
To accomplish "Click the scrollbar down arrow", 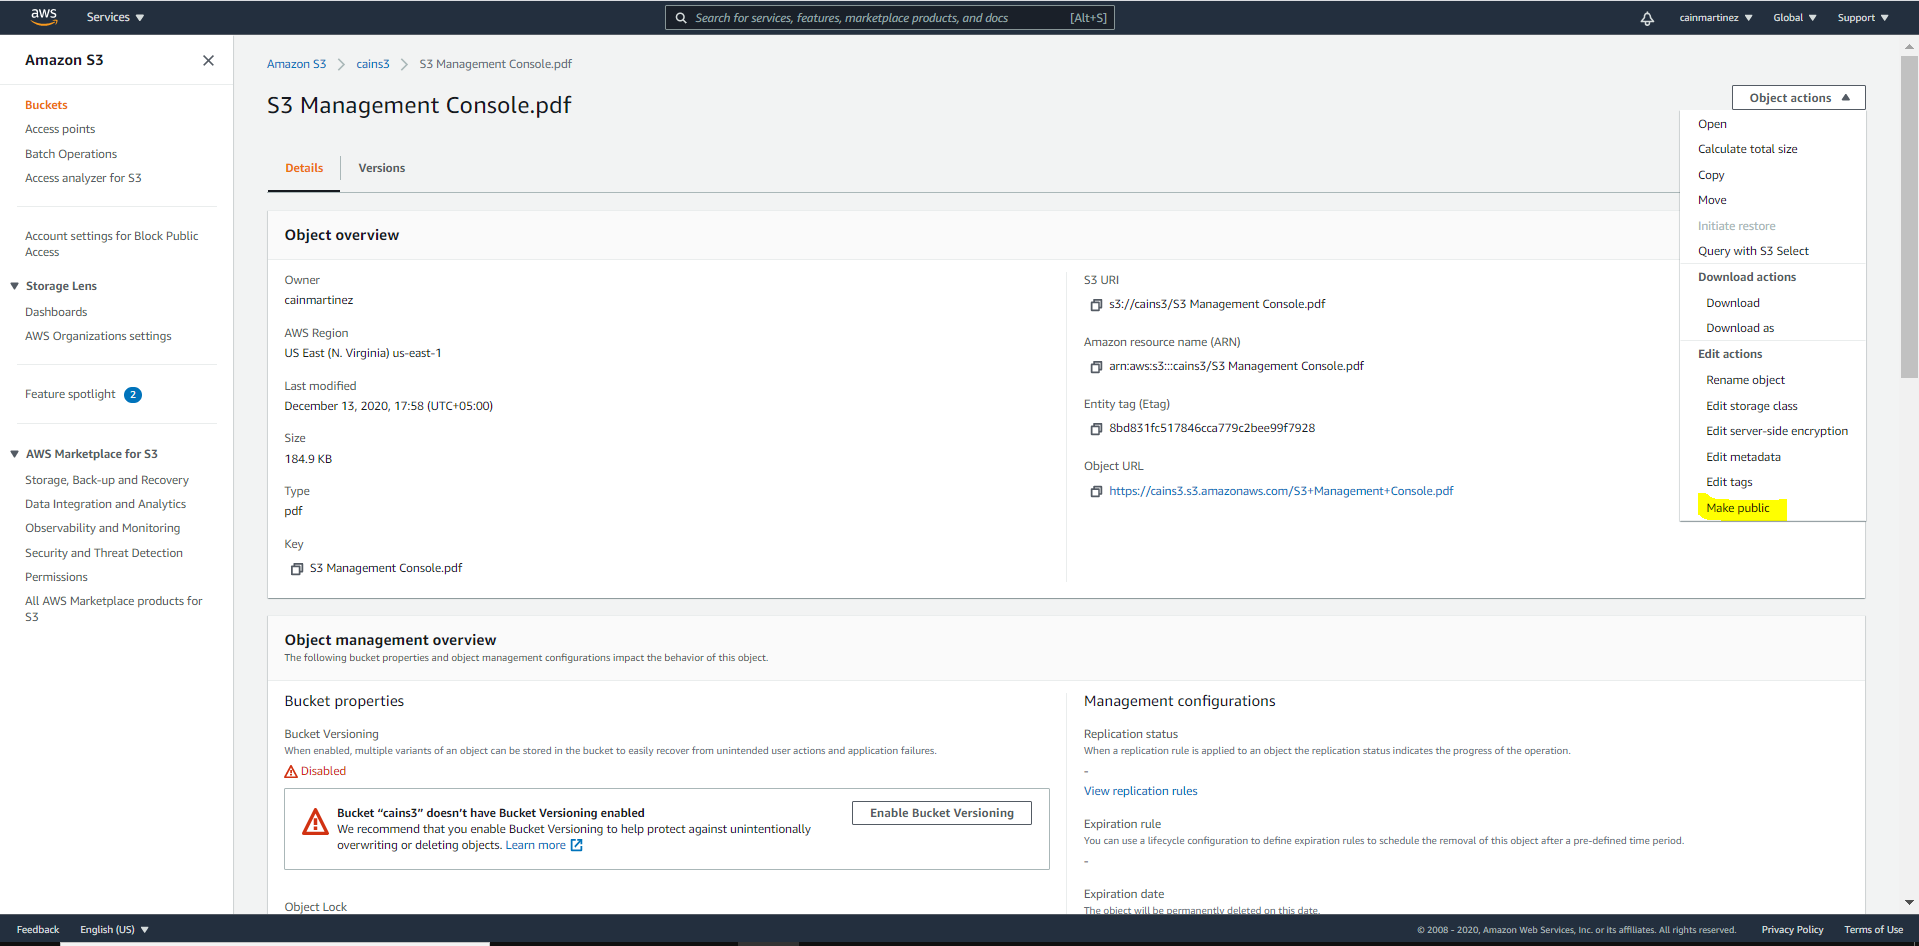I will pyautogui.click(x=1909, y=902).
